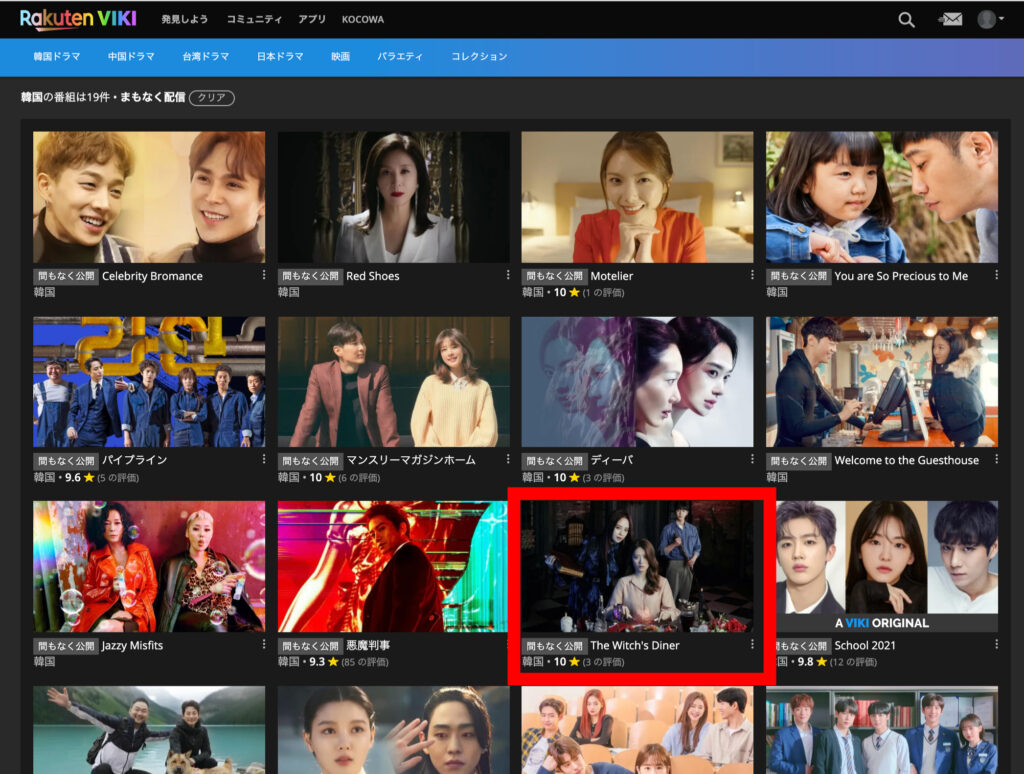Click the パイプライン title link
Screen dimensions: 1024x774
135,460
